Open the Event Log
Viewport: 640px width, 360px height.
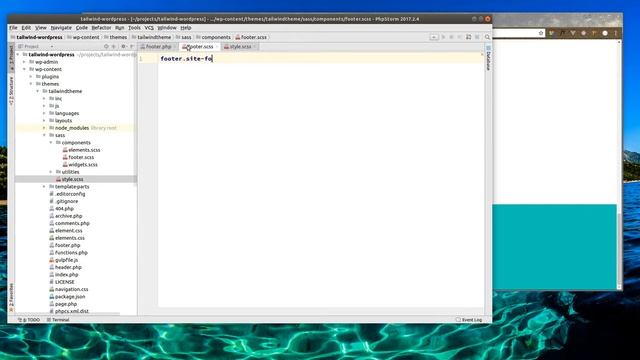(x=469, y=320)
